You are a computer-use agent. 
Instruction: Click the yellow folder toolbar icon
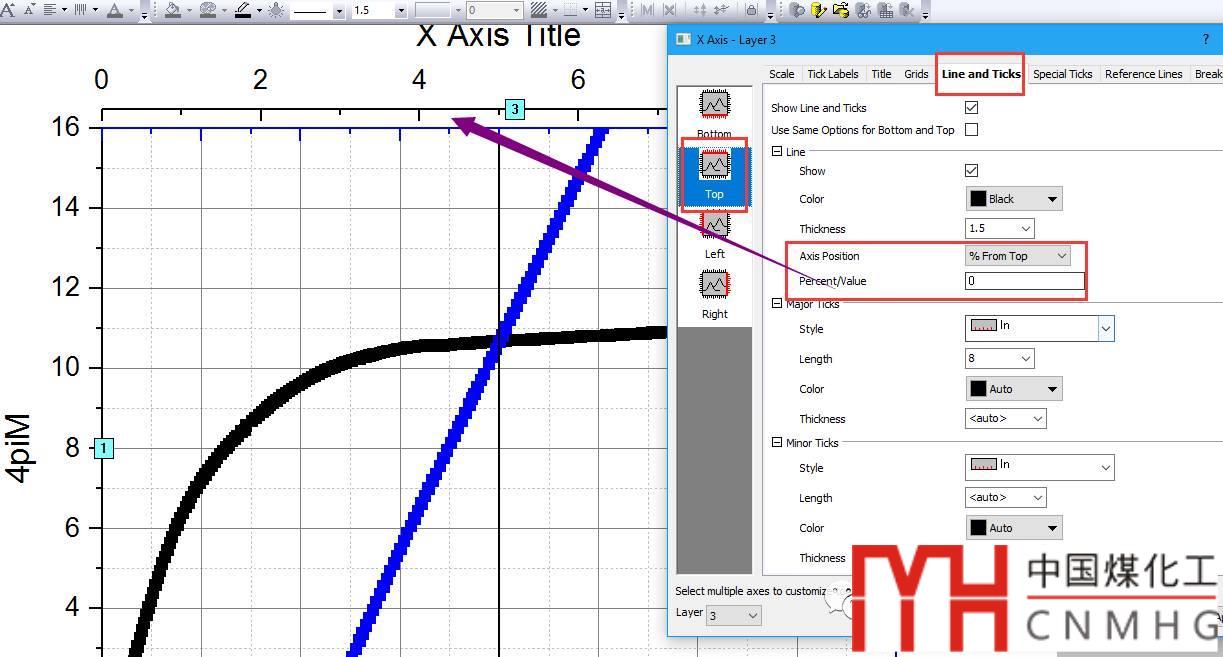coord(840,10)
